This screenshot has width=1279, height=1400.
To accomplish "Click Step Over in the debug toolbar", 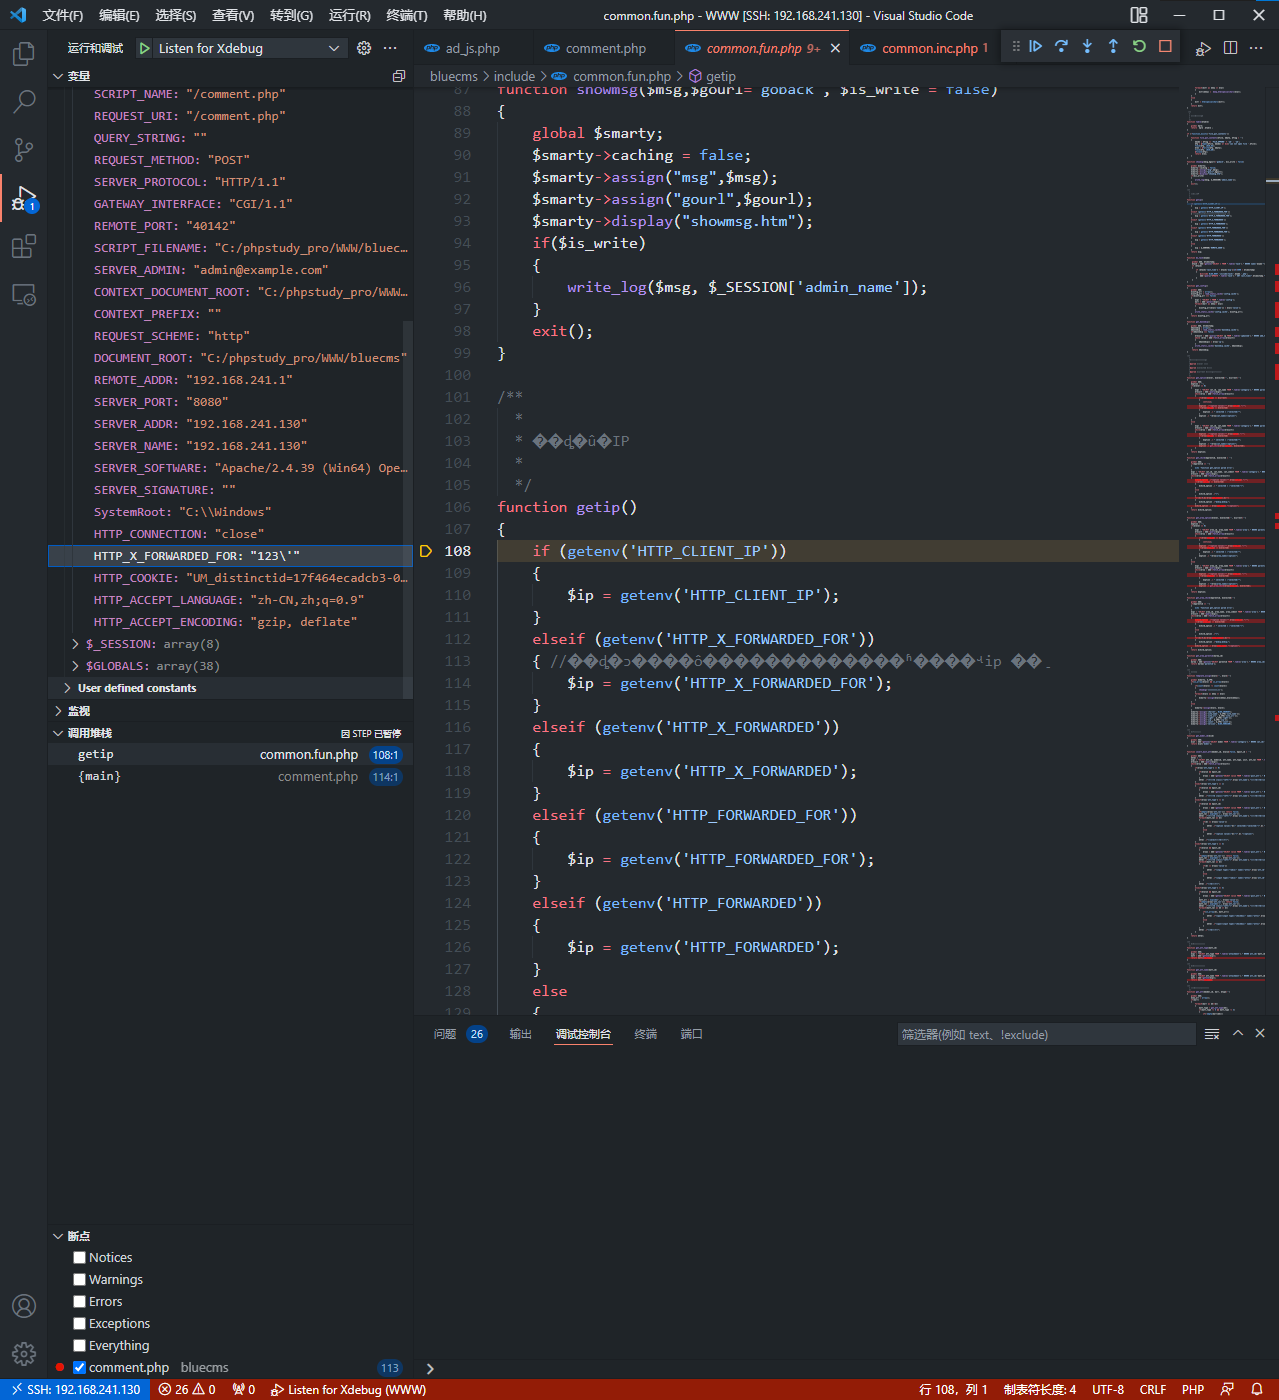I will pyautogui.click(x=1061, y=46).
